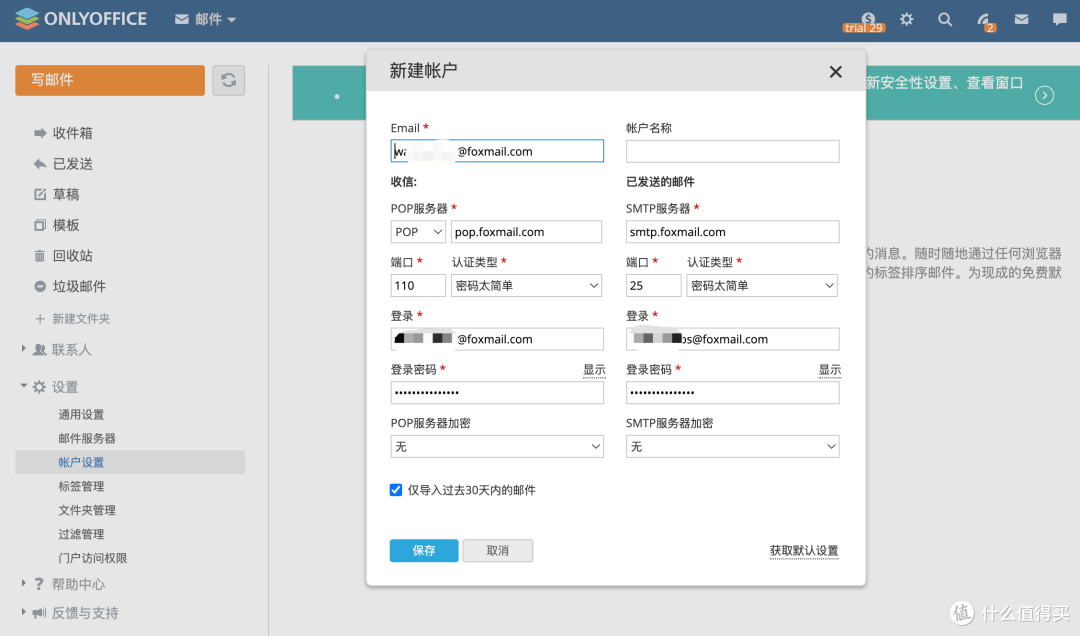The width and height of the screenshot is (1080, 636).
Task: Click the 取消 cancel button
Action: click(x=497, y=551)
